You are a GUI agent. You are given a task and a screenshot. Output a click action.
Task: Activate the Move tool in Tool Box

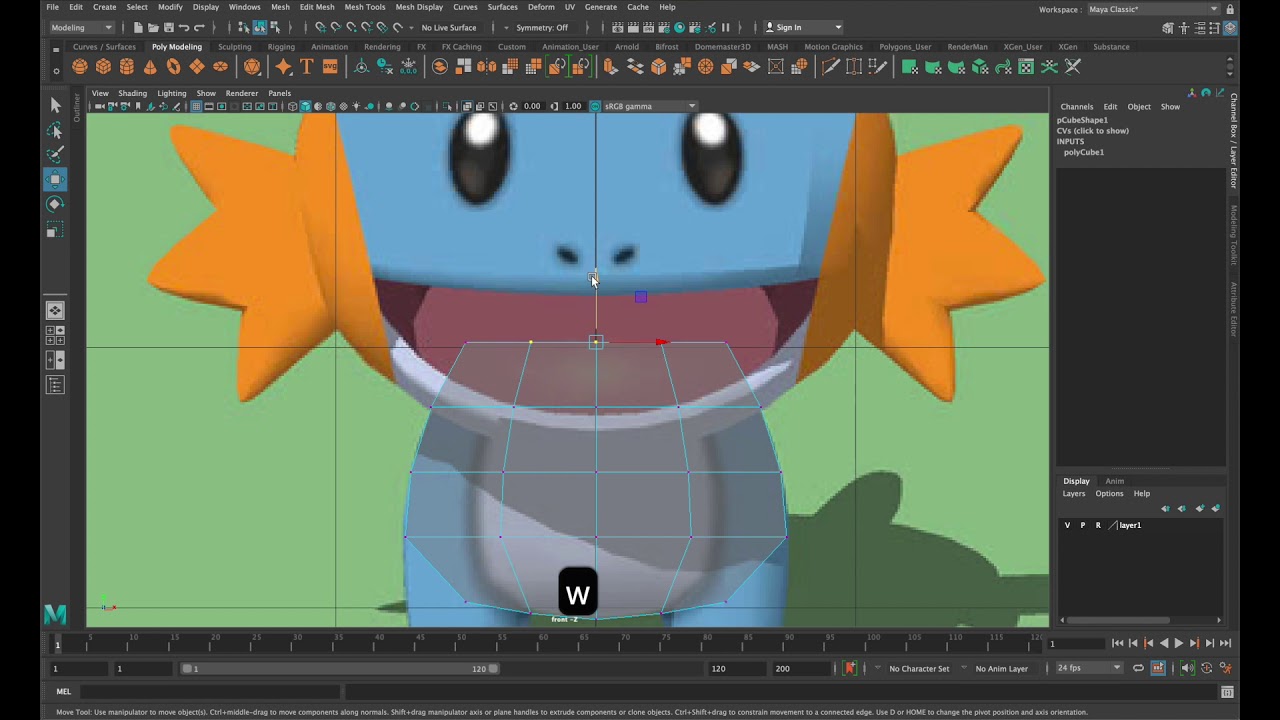[x=55, y=179]
